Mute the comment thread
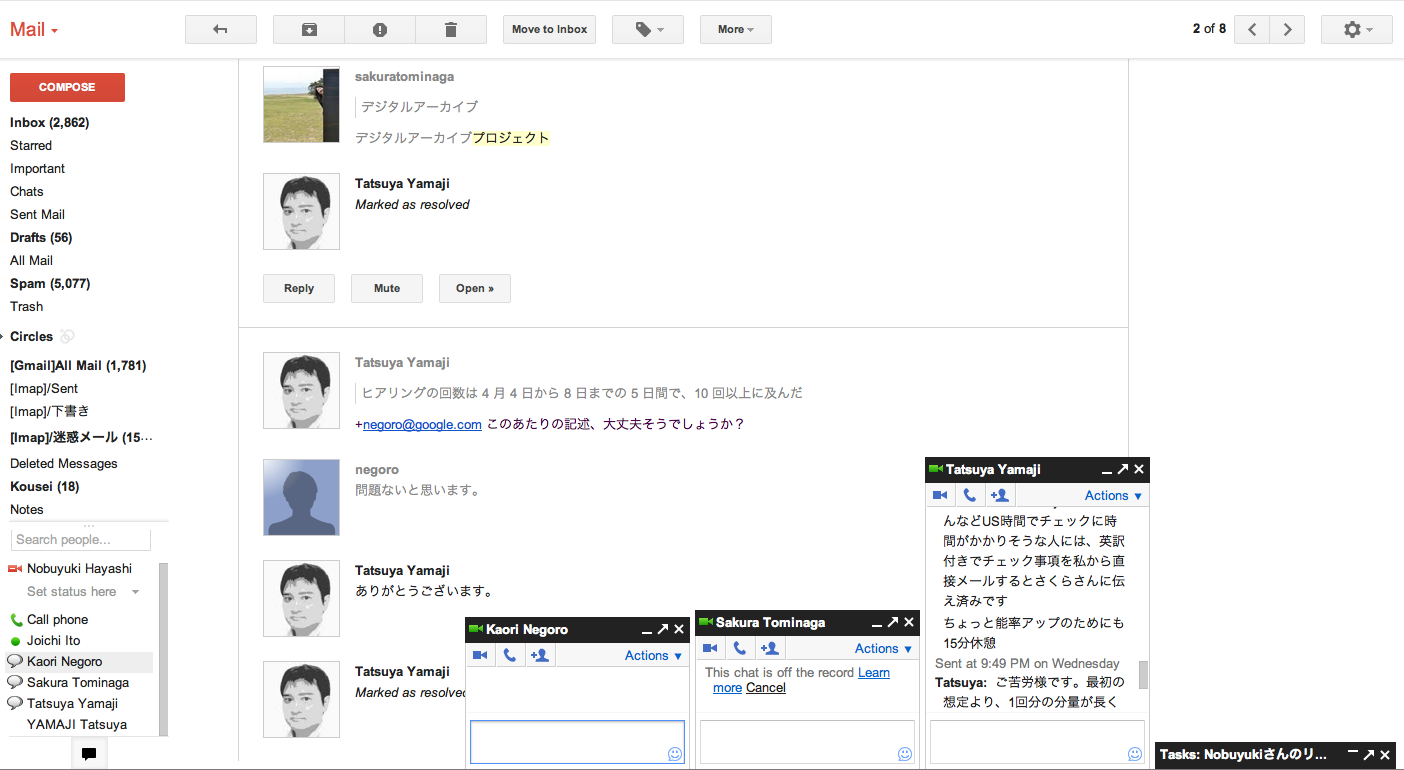 387,288
